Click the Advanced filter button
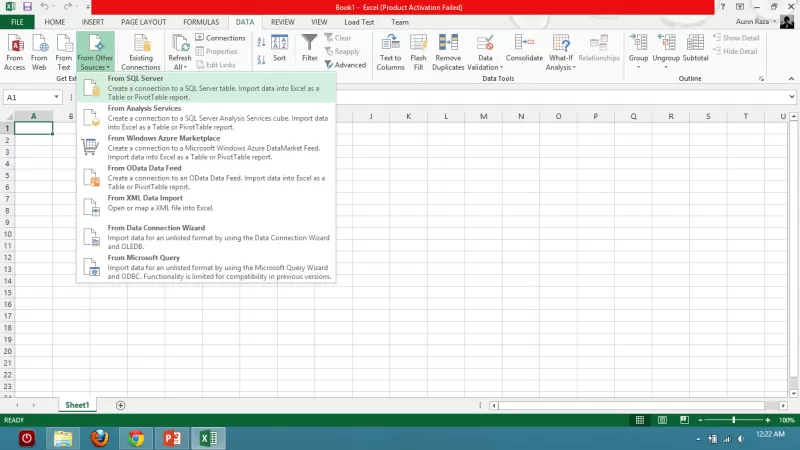800x450 pixels. pyautogui.click(x=345, y=65)
